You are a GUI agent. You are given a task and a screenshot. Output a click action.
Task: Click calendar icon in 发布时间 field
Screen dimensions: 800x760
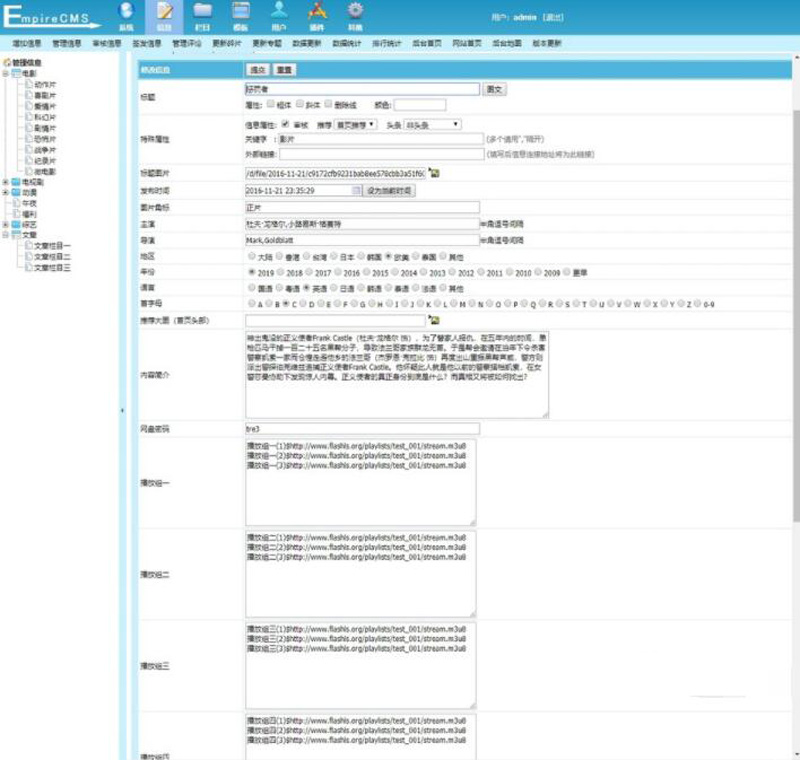coord(357,190)
